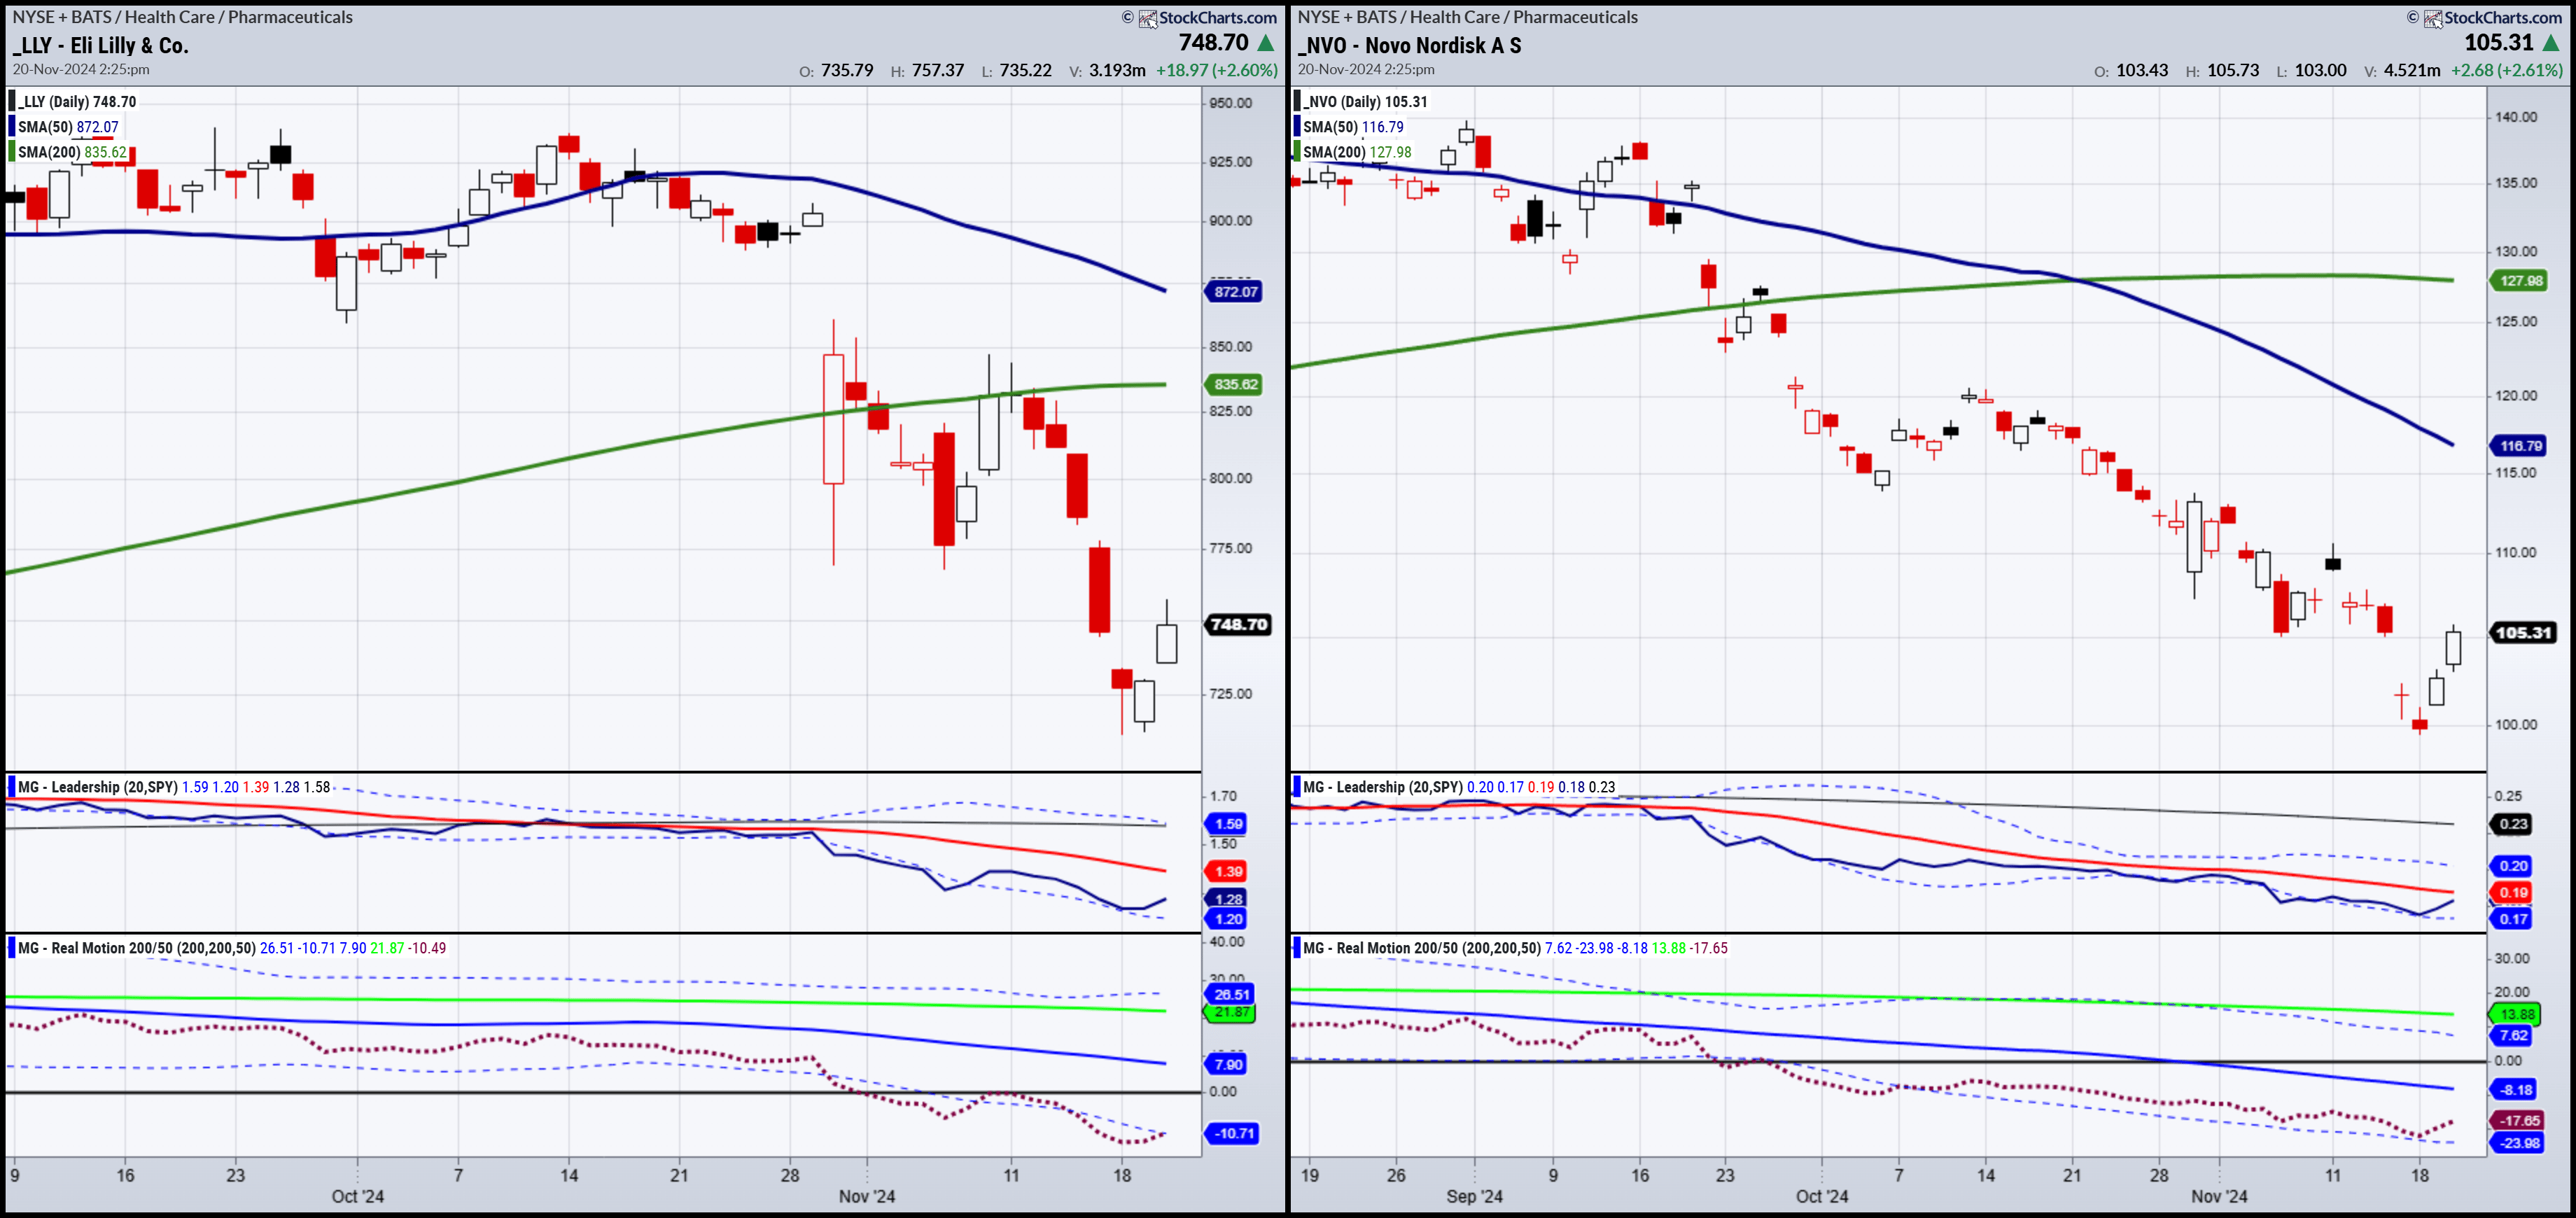
Task: Click the 'Sep '24' label on NVO time axis
Action: 1474,1196
